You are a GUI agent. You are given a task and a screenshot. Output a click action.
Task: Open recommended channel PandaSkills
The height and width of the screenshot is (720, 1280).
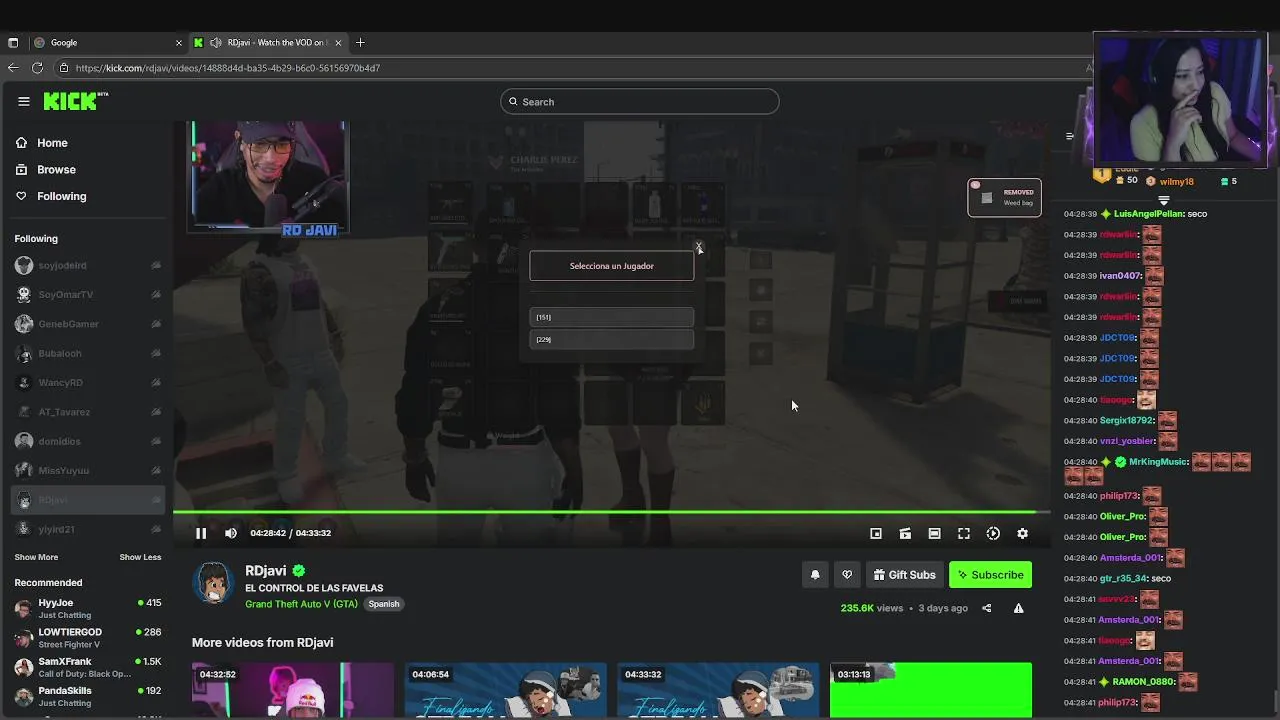(x=88, y=696)
